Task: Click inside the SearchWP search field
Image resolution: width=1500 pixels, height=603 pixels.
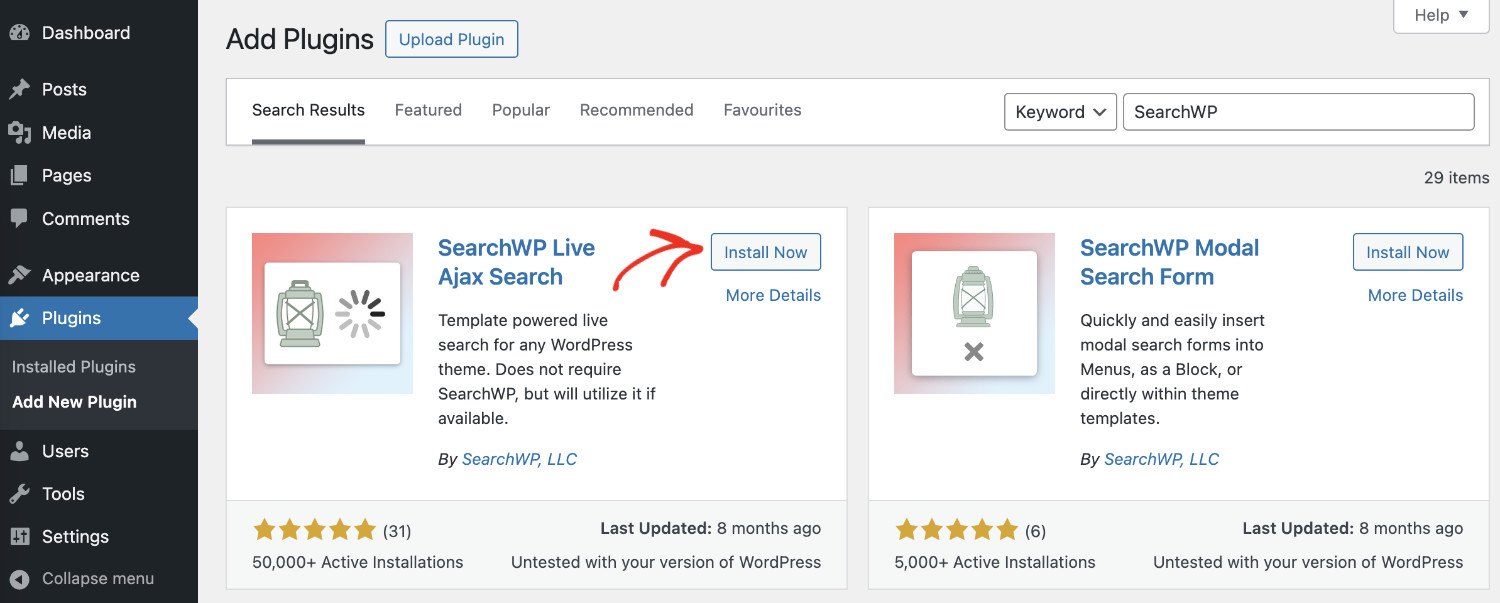Action: (1298, 112)
